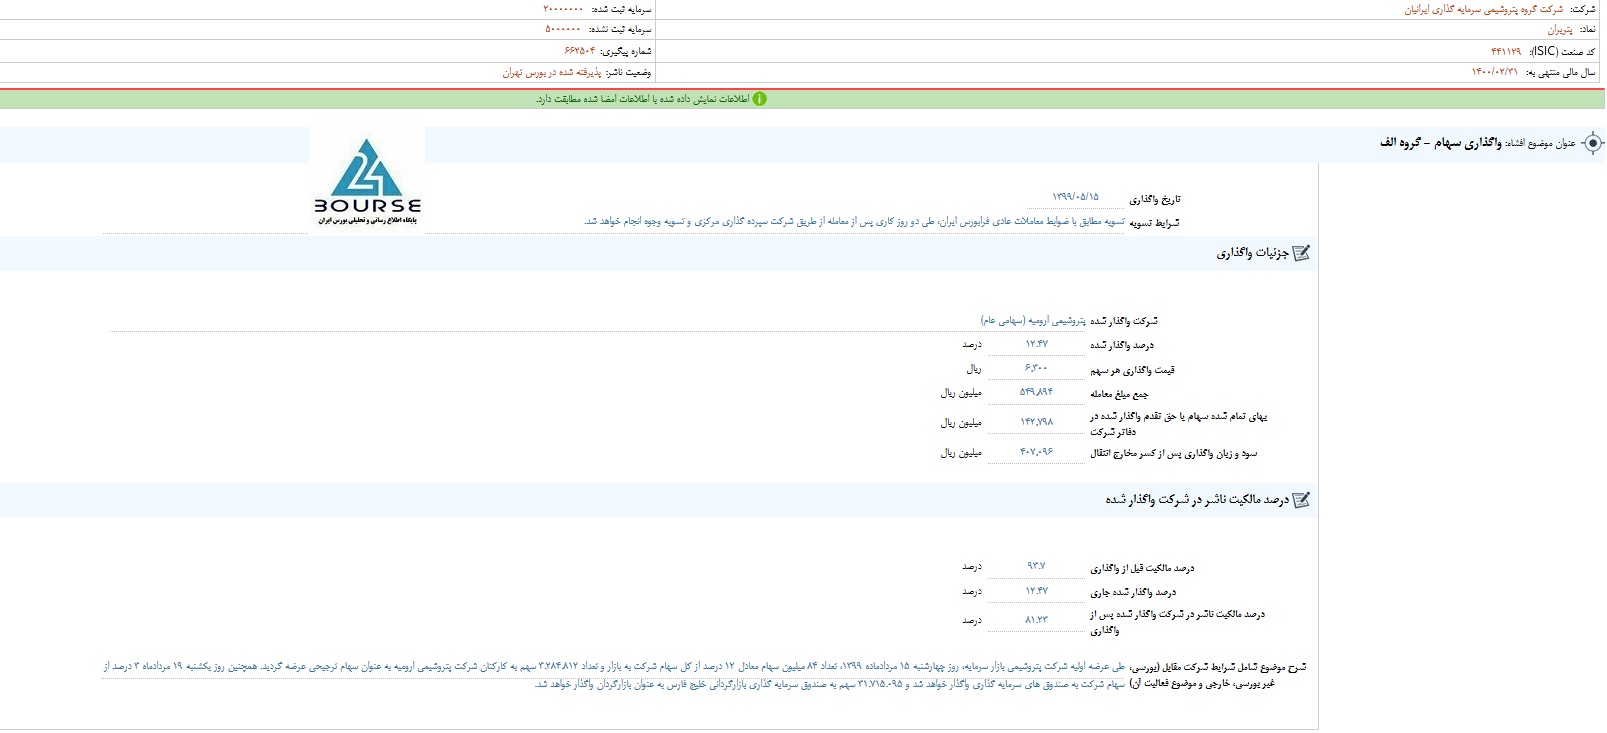
Task: Click the label شرکت واگذار شده
Action: tap(1124, 321)
